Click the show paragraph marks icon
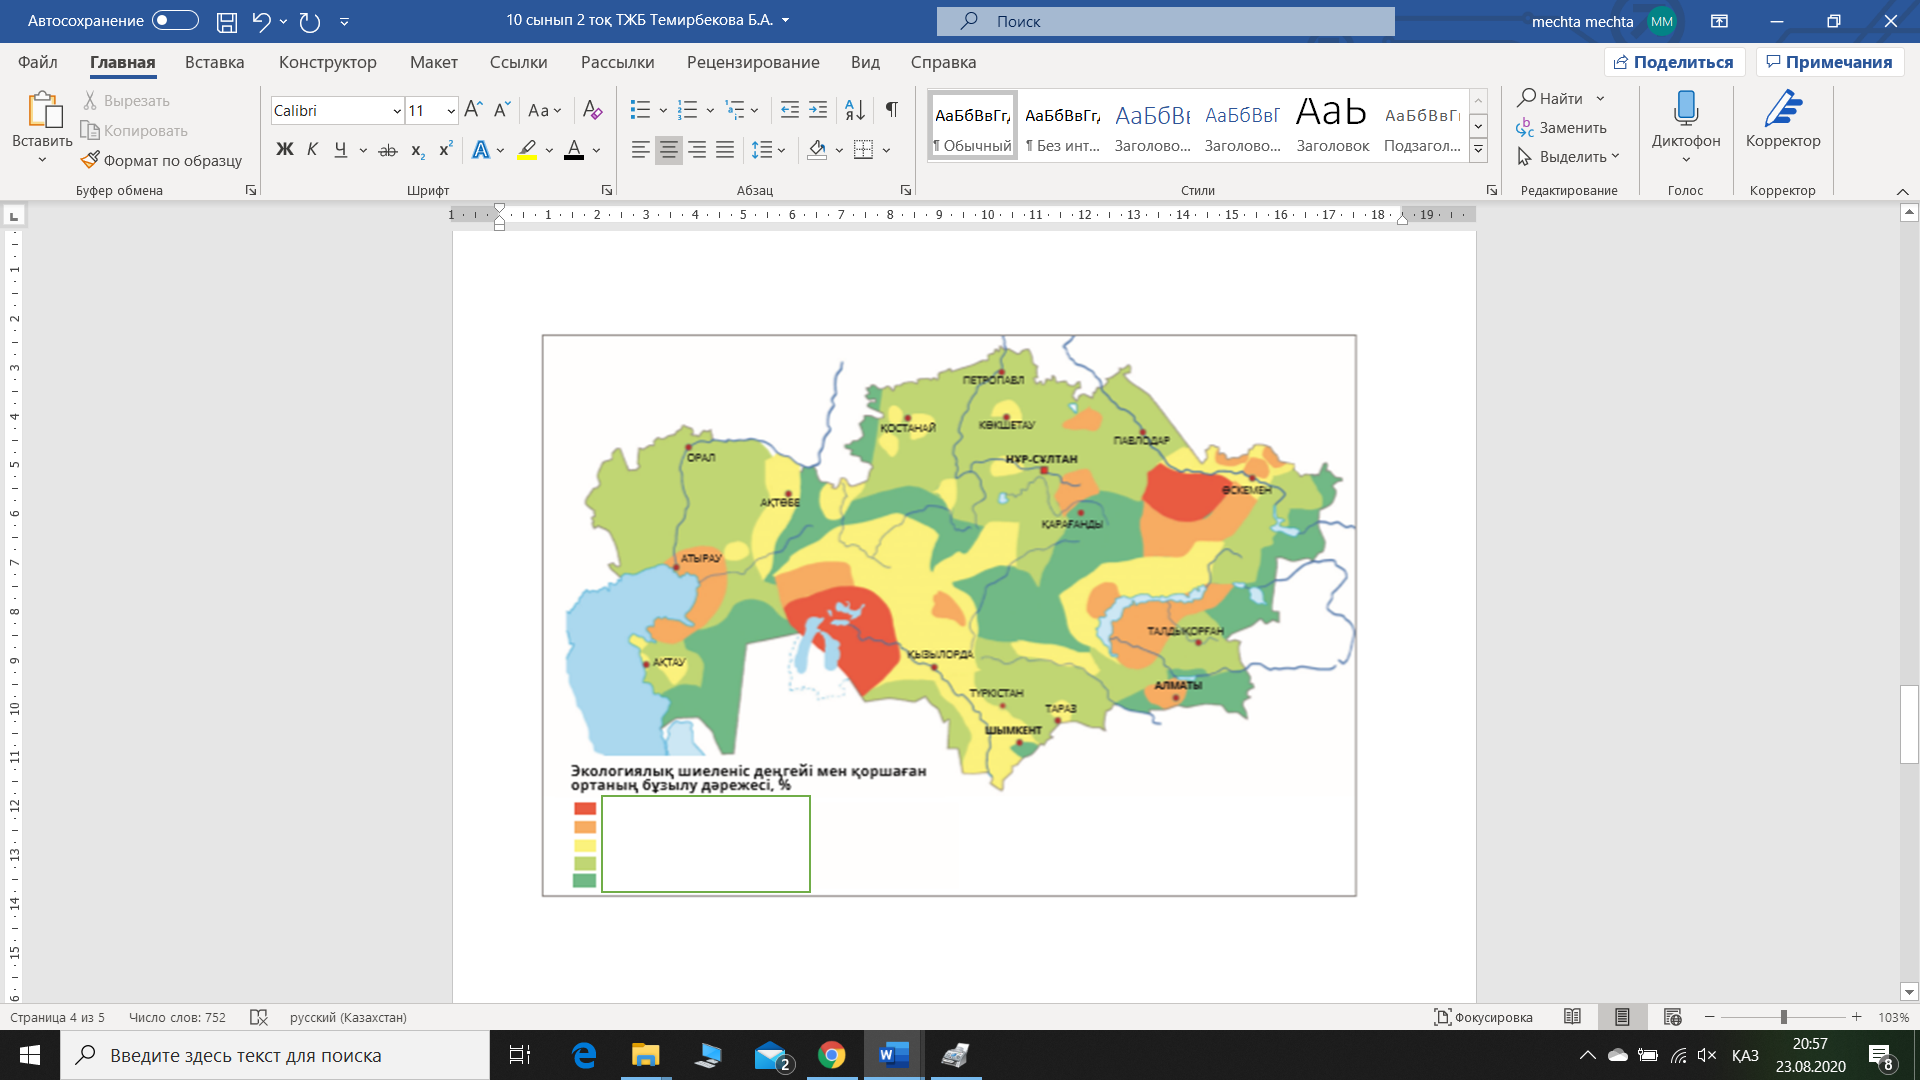The height and width of the screenshot is (1080, 1920). tap(892, 110)
